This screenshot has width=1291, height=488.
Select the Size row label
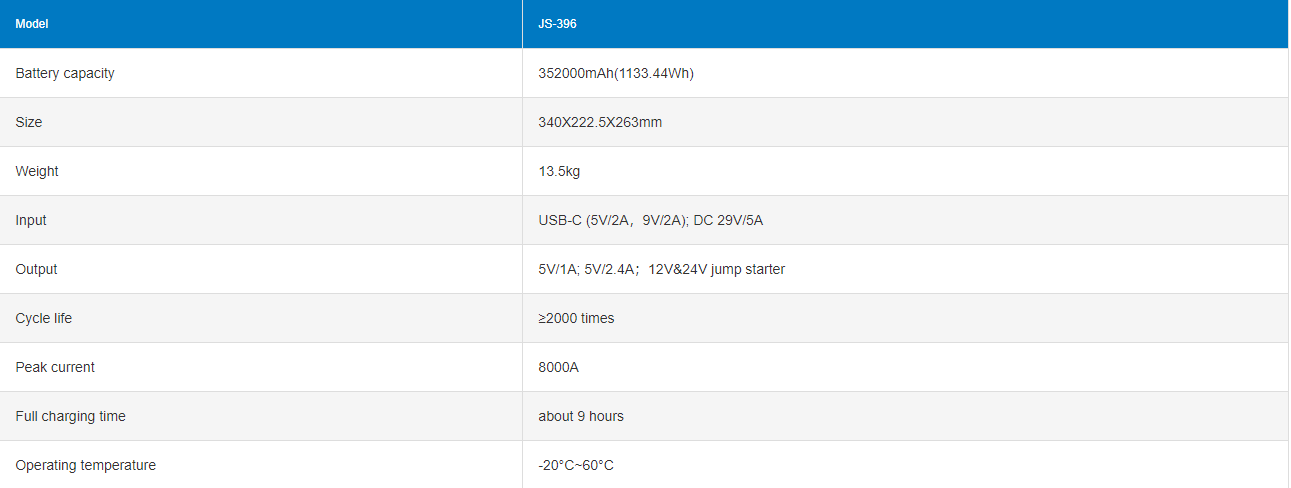tap(29, 122)
